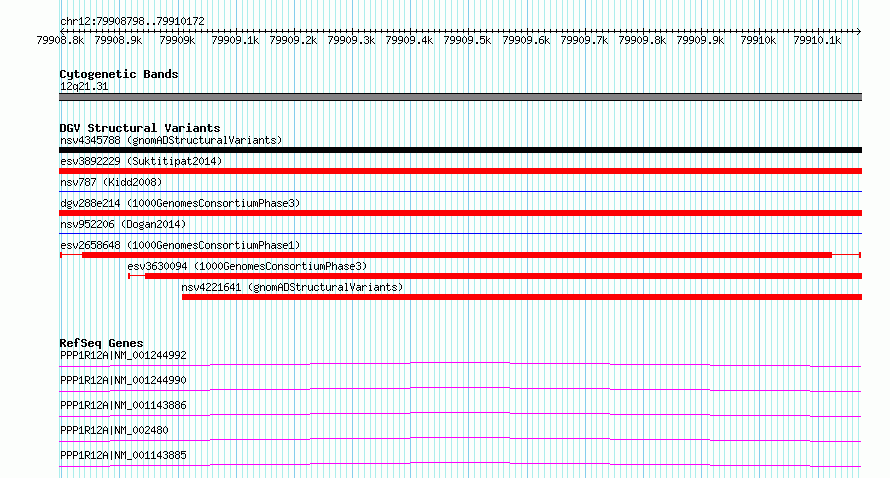Screen dimensions: 890x478
Task: Click the magenta NM_001143886 transcript line
Action: [460, 414]
